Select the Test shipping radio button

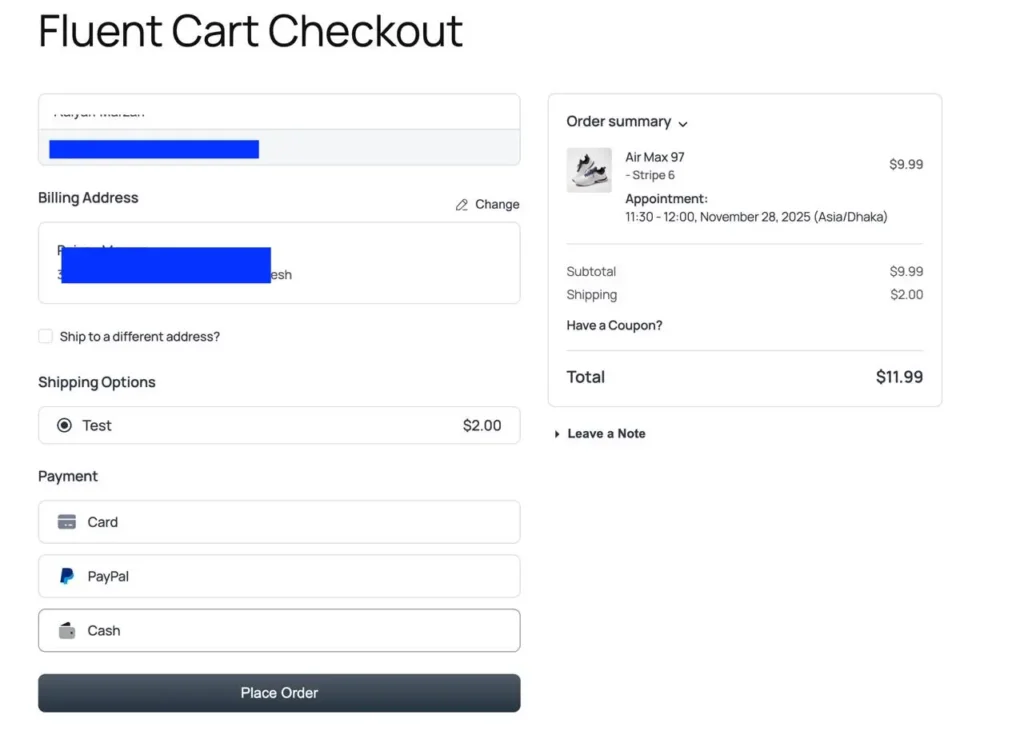tap(65, 425)
